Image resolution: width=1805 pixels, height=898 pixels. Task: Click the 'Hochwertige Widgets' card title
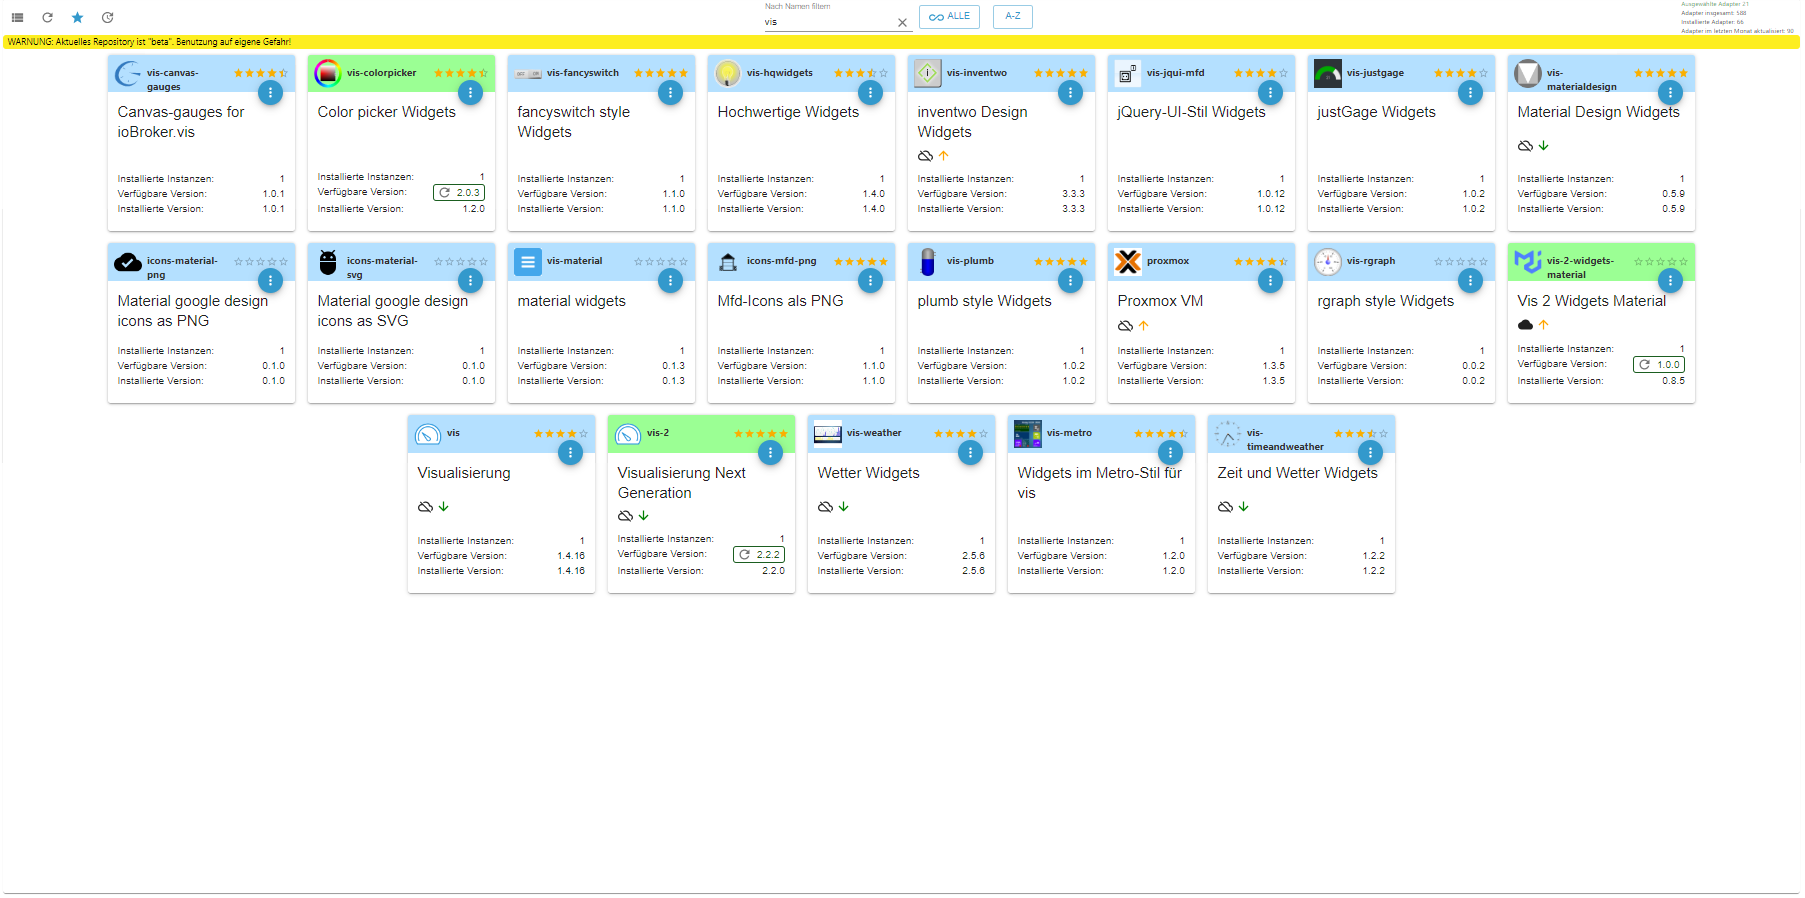pos(788,112)
